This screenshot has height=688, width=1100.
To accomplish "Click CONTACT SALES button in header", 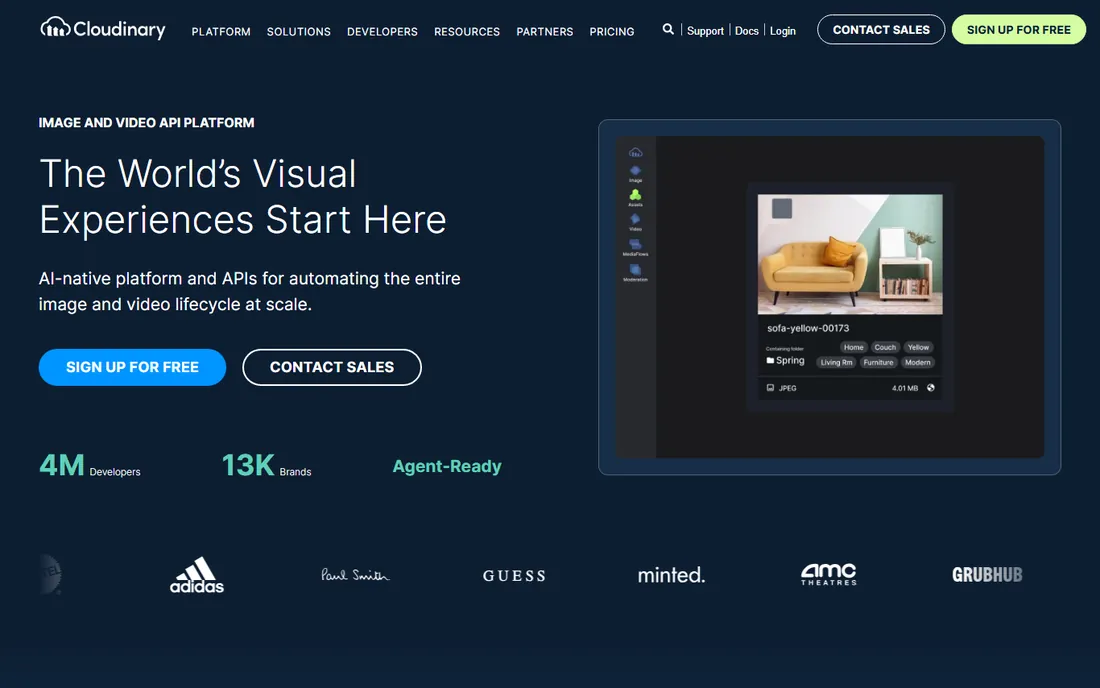I will click(881, 29).
